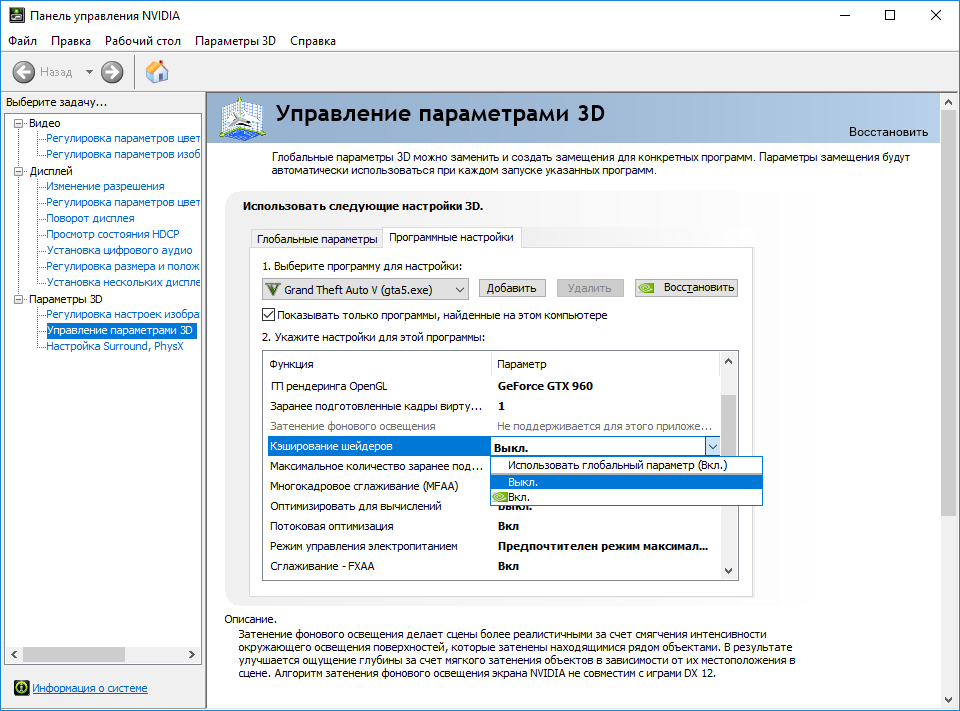
Task: Switch to Глобальные параметры tab
Action: coord(317,239)
